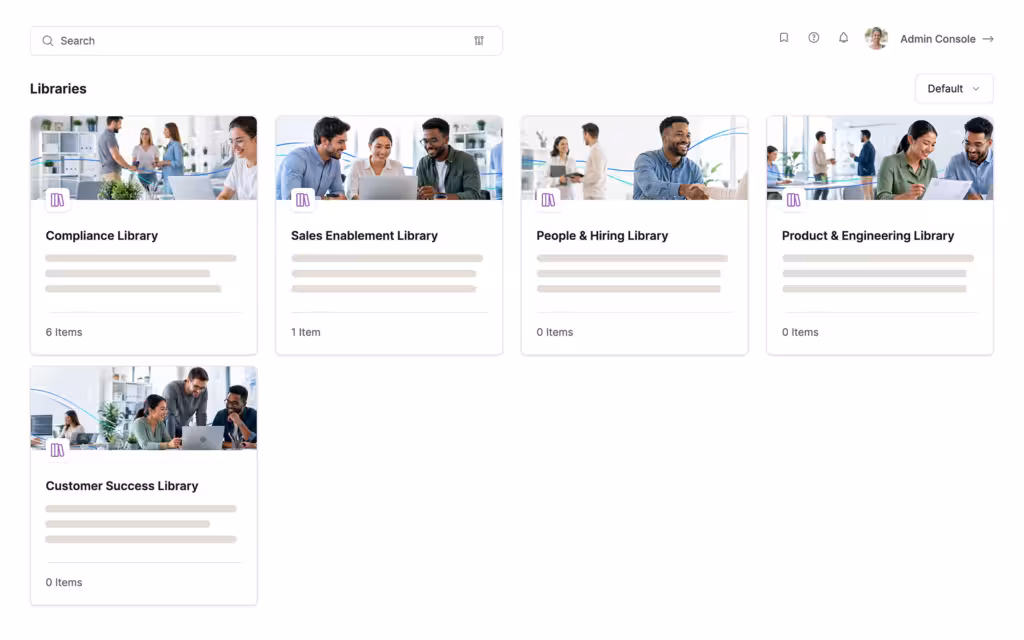1024x640 pixels.
Task: Click the '6 Items' count on Compliance Library
Action: point(64,332)
